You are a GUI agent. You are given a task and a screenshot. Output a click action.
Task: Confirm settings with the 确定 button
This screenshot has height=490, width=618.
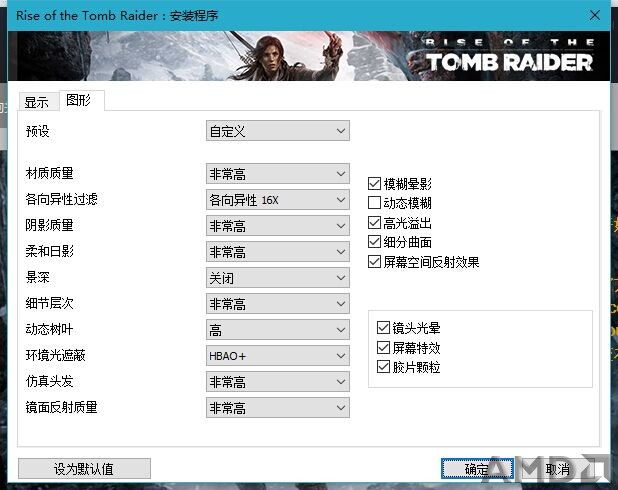(477, 468)
